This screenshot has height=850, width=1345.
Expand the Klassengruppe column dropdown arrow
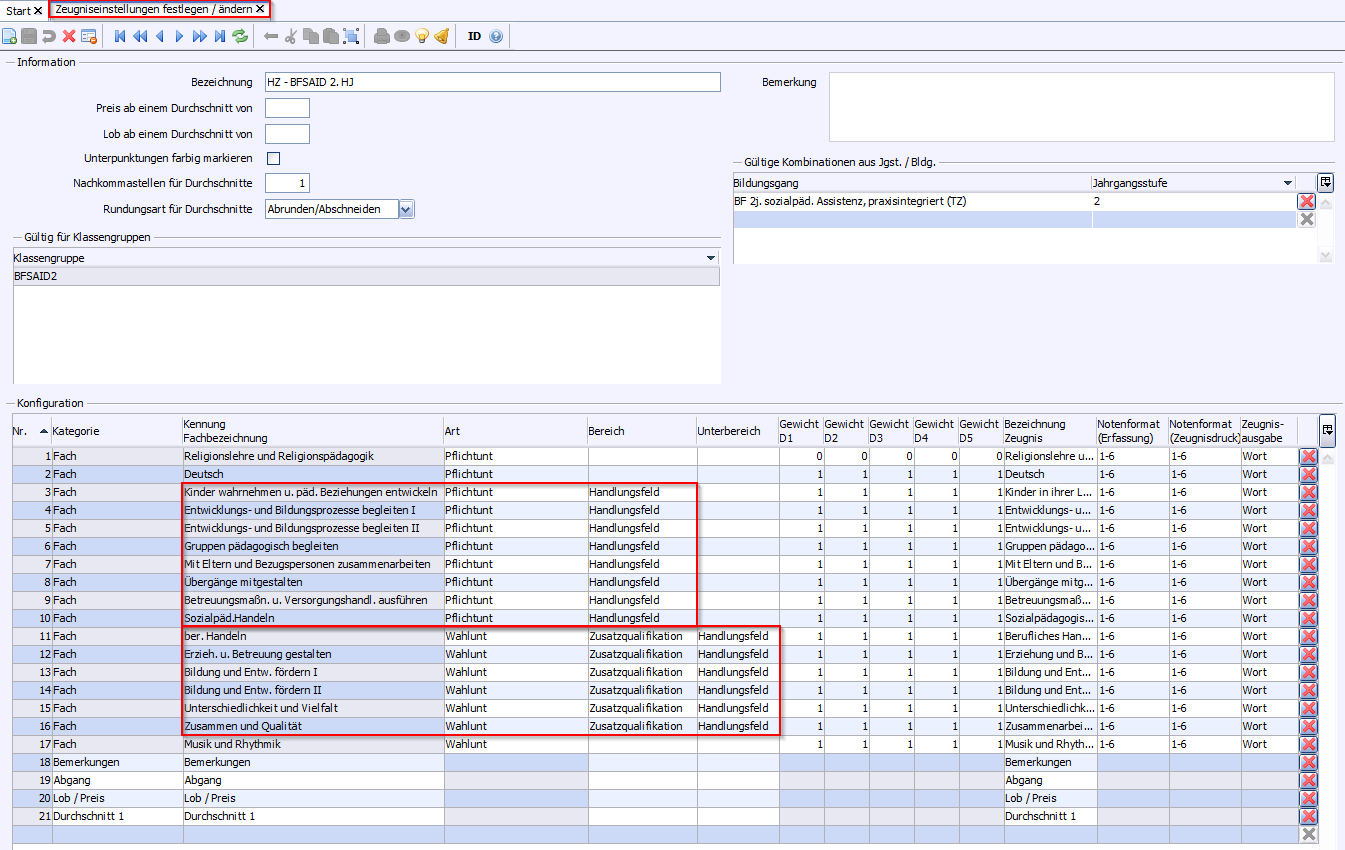[x=709, y=258]
